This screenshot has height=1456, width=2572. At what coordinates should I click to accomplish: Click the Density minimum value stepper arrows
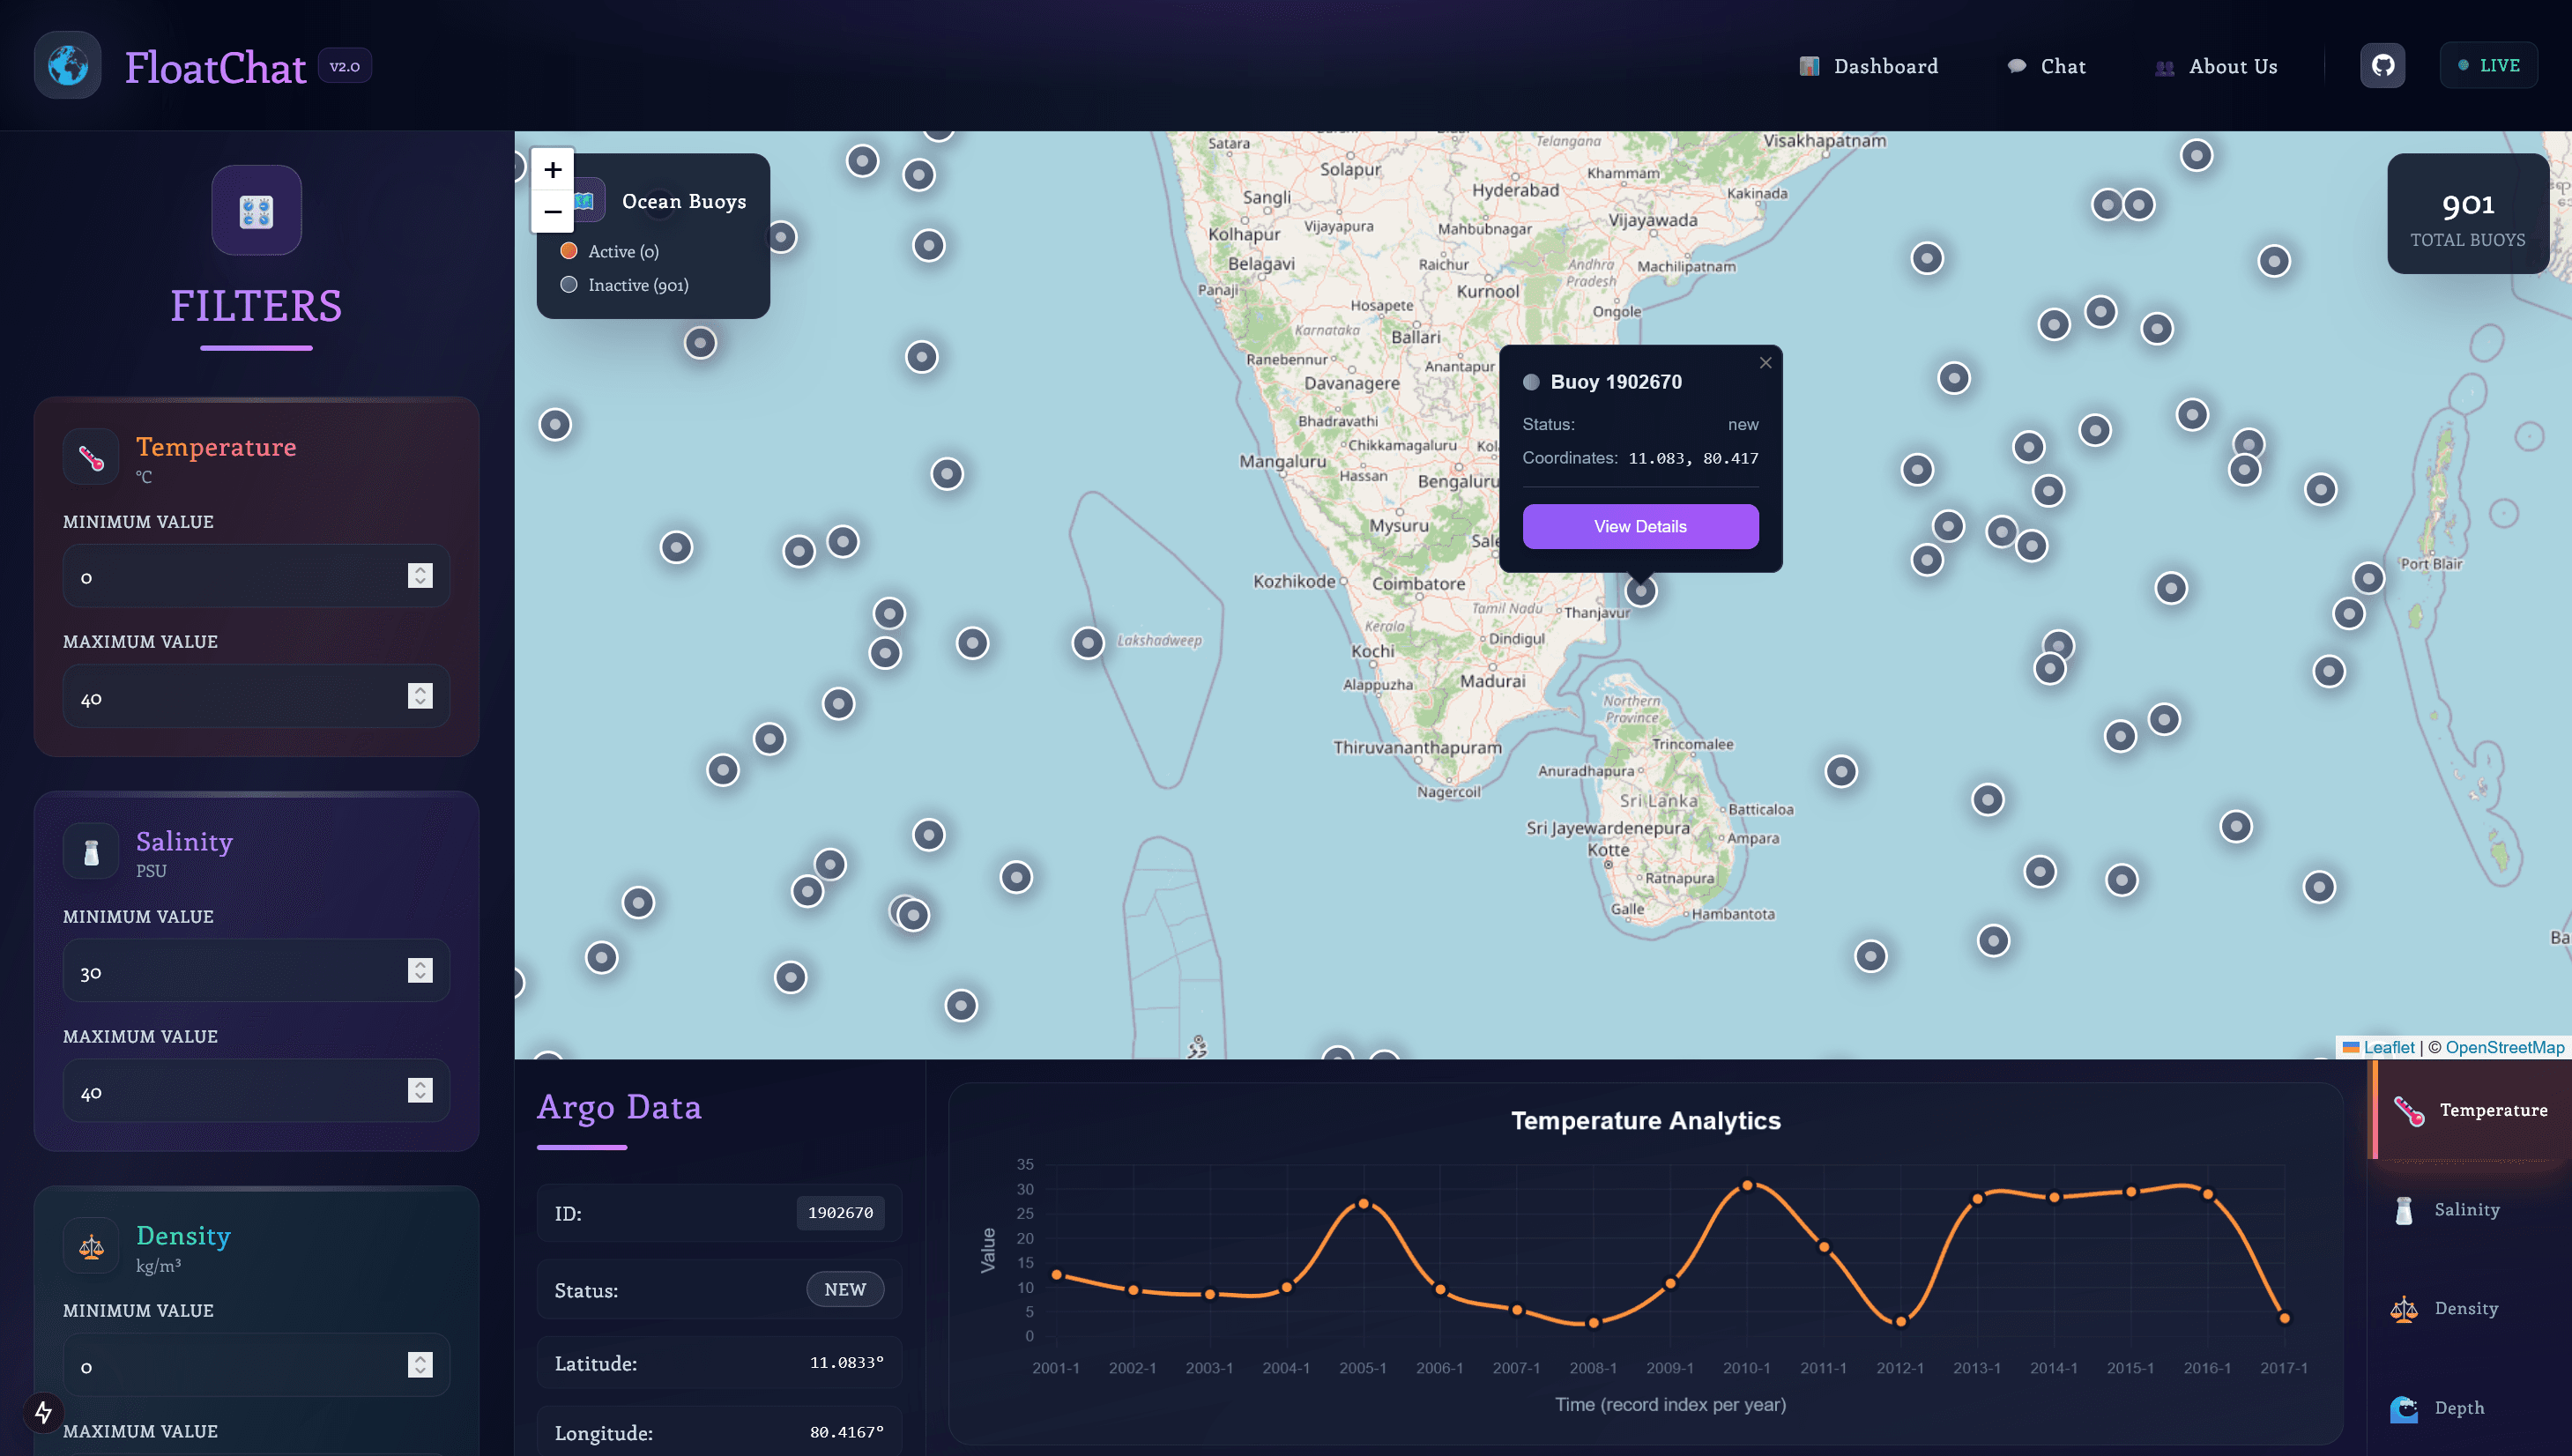pyautogui.click(x=420, y=1365)
